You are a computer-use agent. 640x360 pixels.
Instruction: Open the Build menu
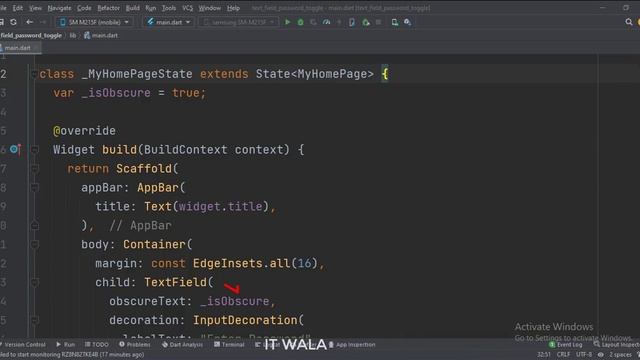pos(133,8)
